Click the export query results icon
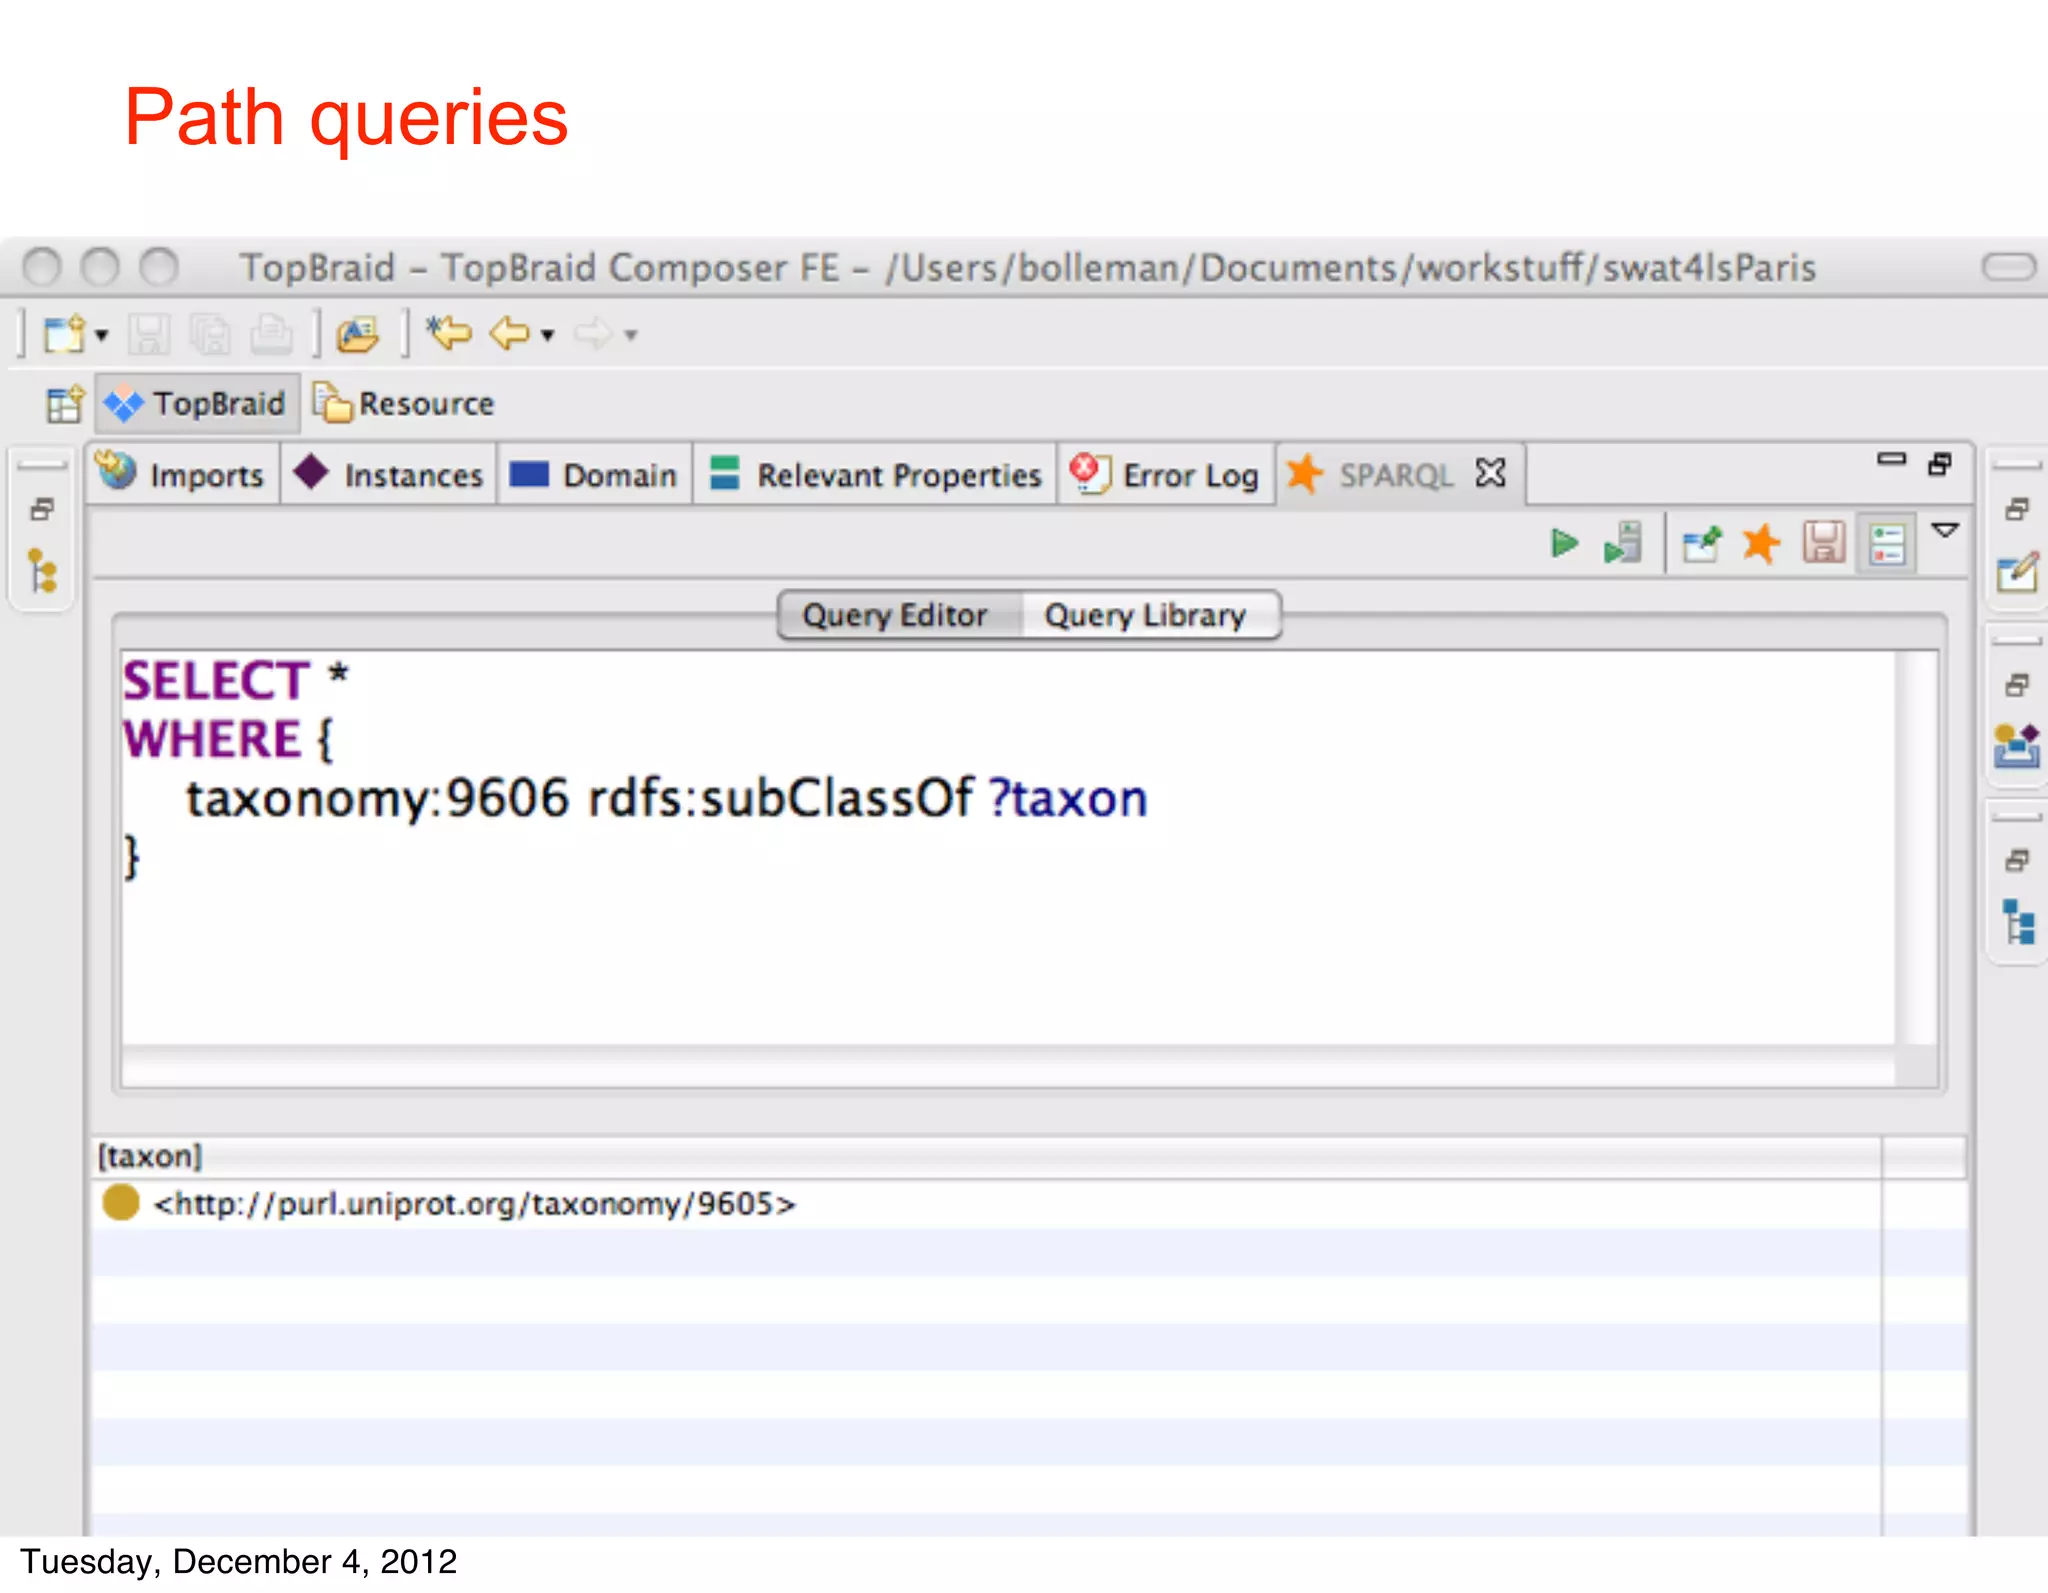2048x1593 pixels. point(1701,544)
